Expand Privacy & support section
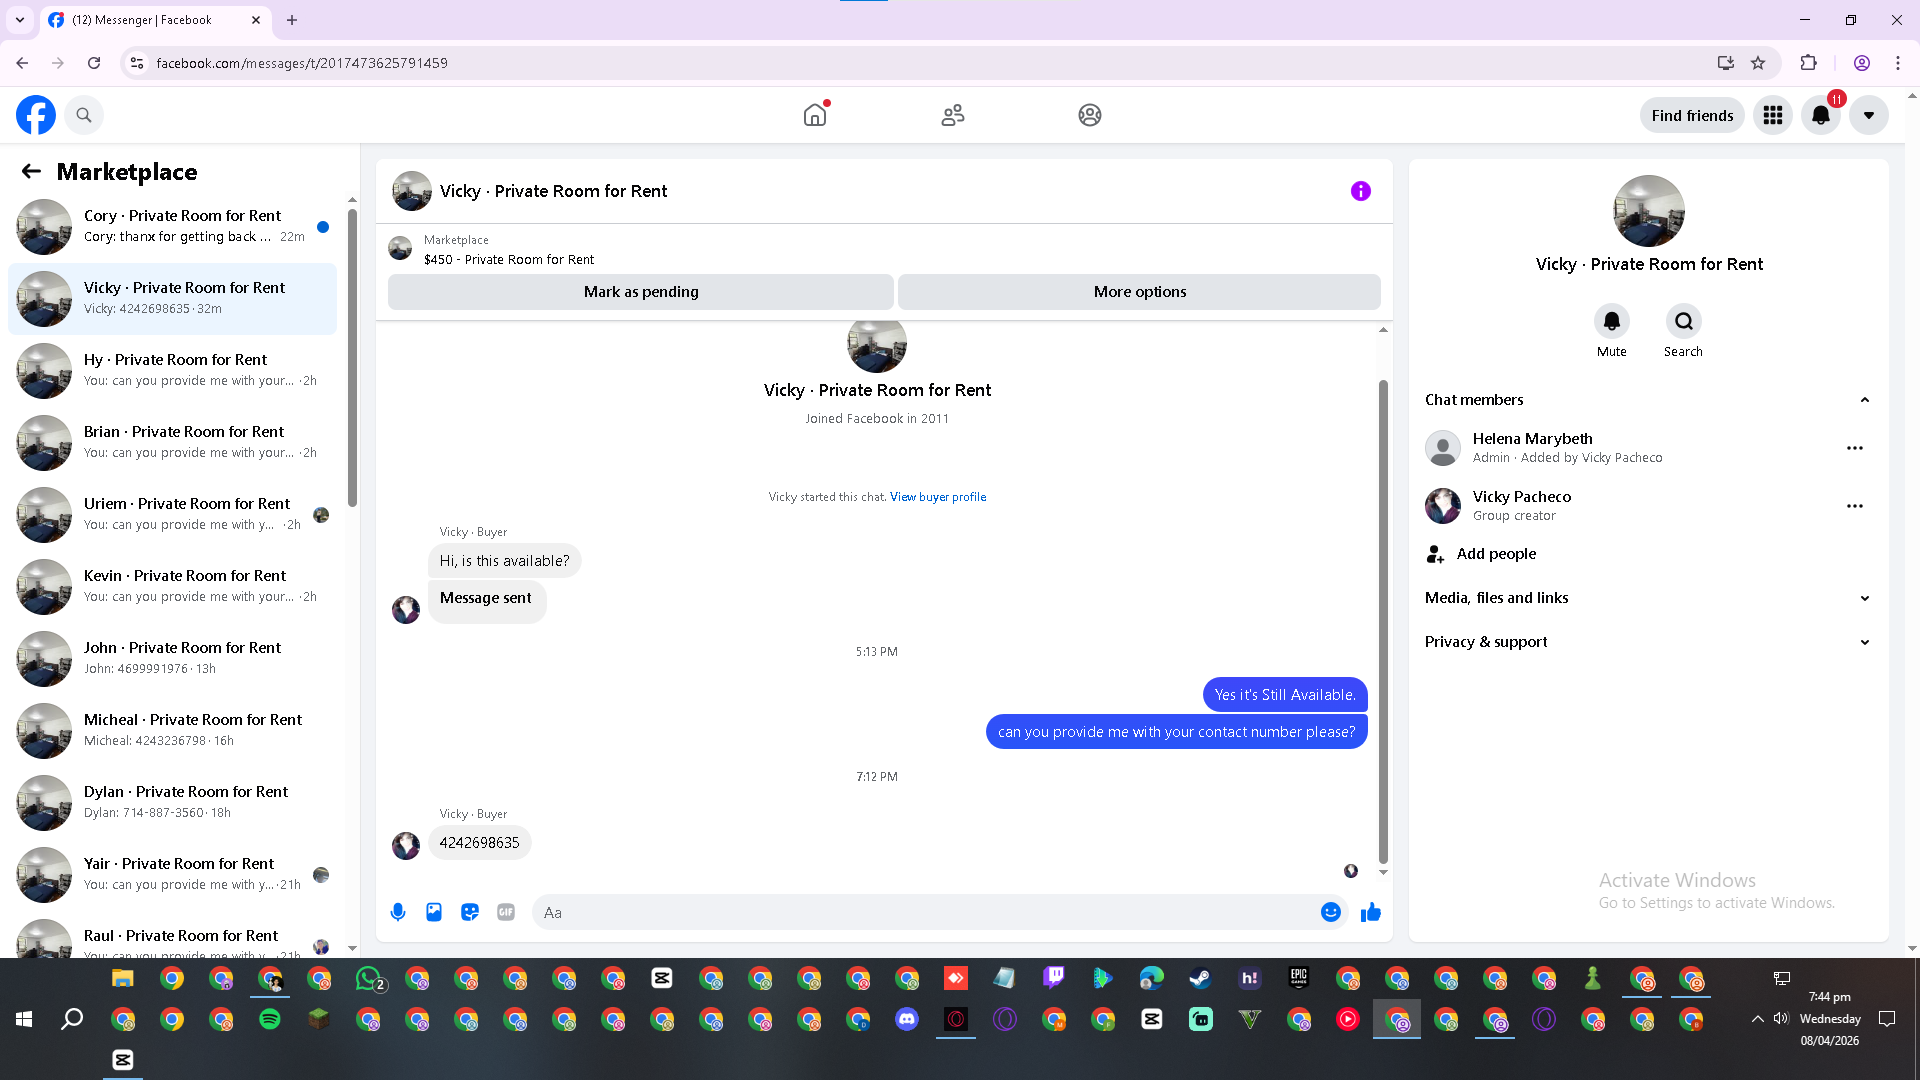The width and height of the screenshot is (1920, 1080). point(1864,642)
